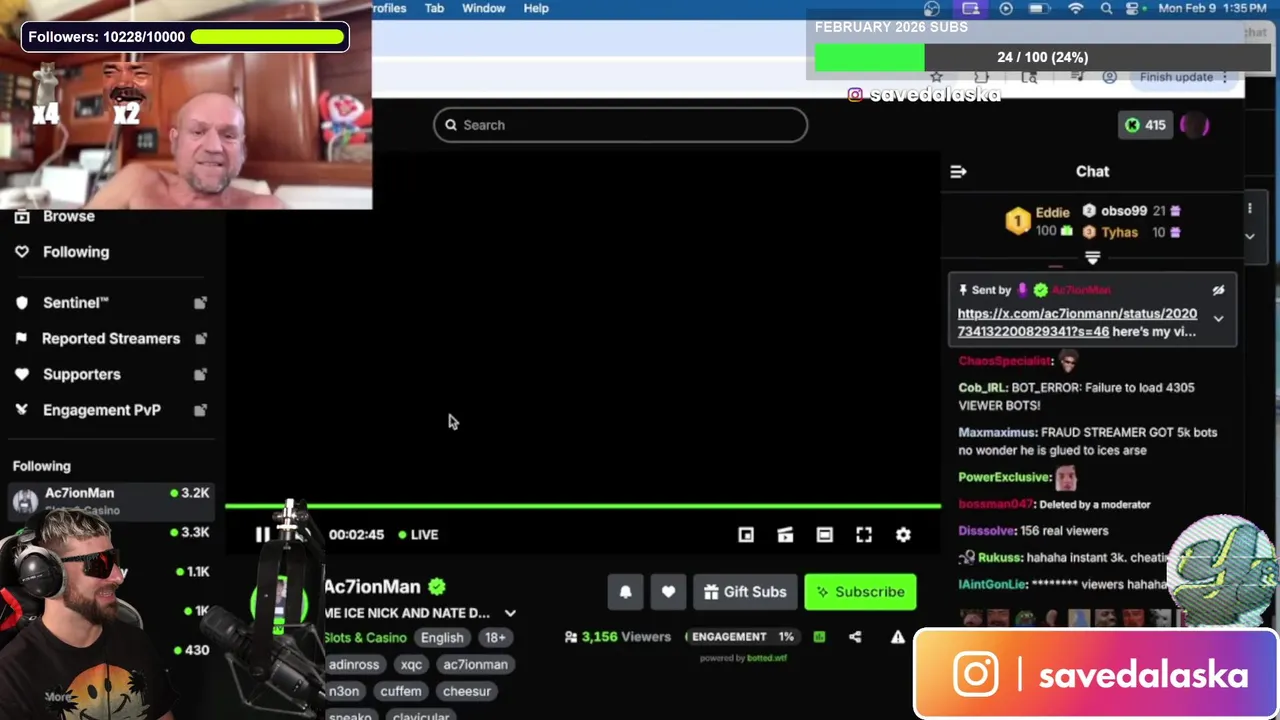Screen dimensions: 1280x720
Task: Open the Window menu in the menu bar
Action: pos(483,8)
